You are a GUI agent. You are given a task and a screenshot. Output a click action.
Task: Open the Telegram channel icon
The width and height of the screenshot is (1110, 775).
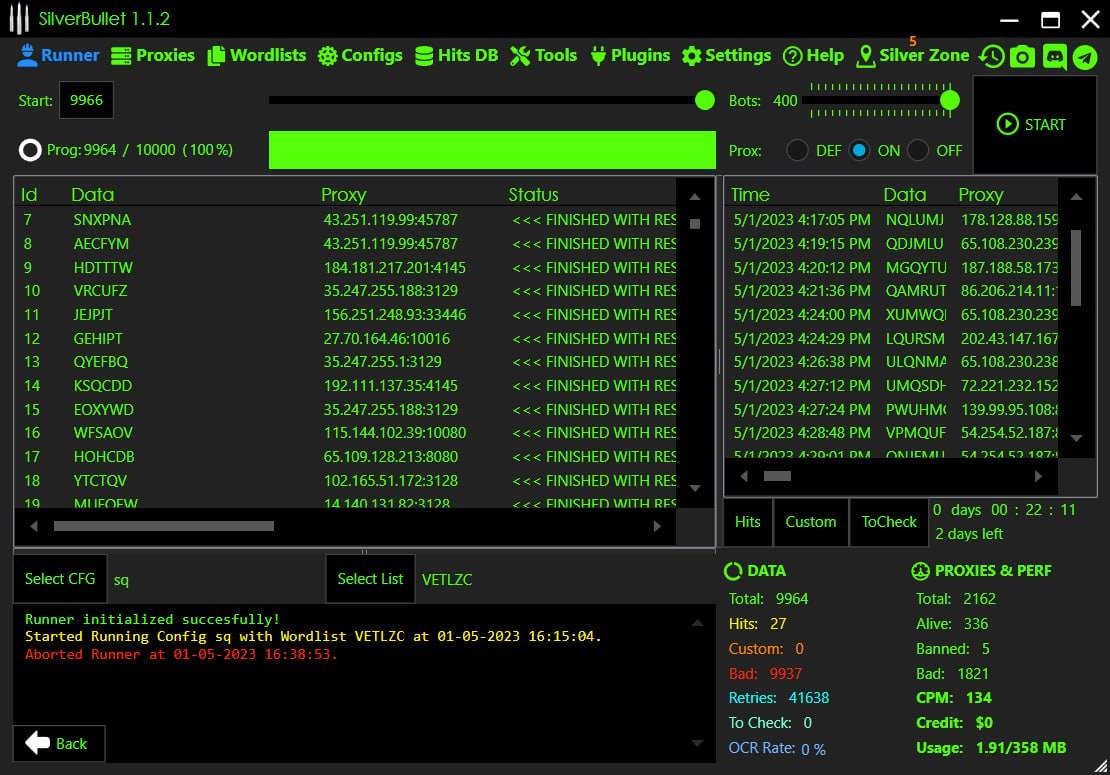[1084, 57]
